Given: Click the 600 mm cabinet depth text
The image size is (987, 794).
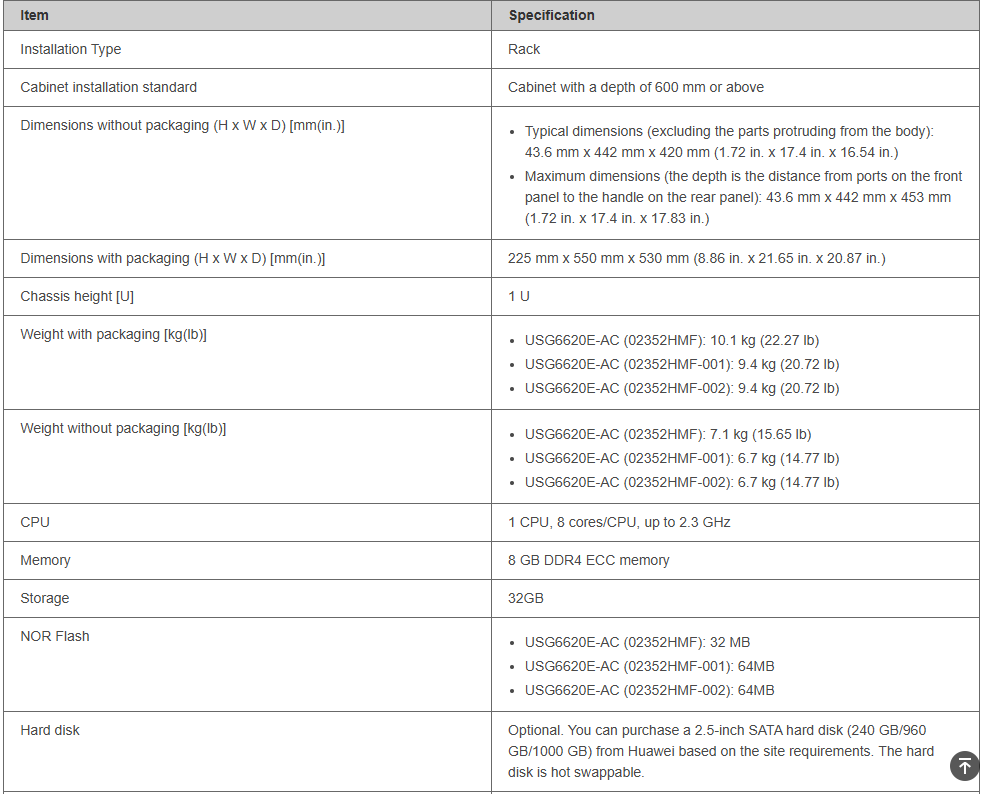Looking at the screenshot, I should coord(635,87).
